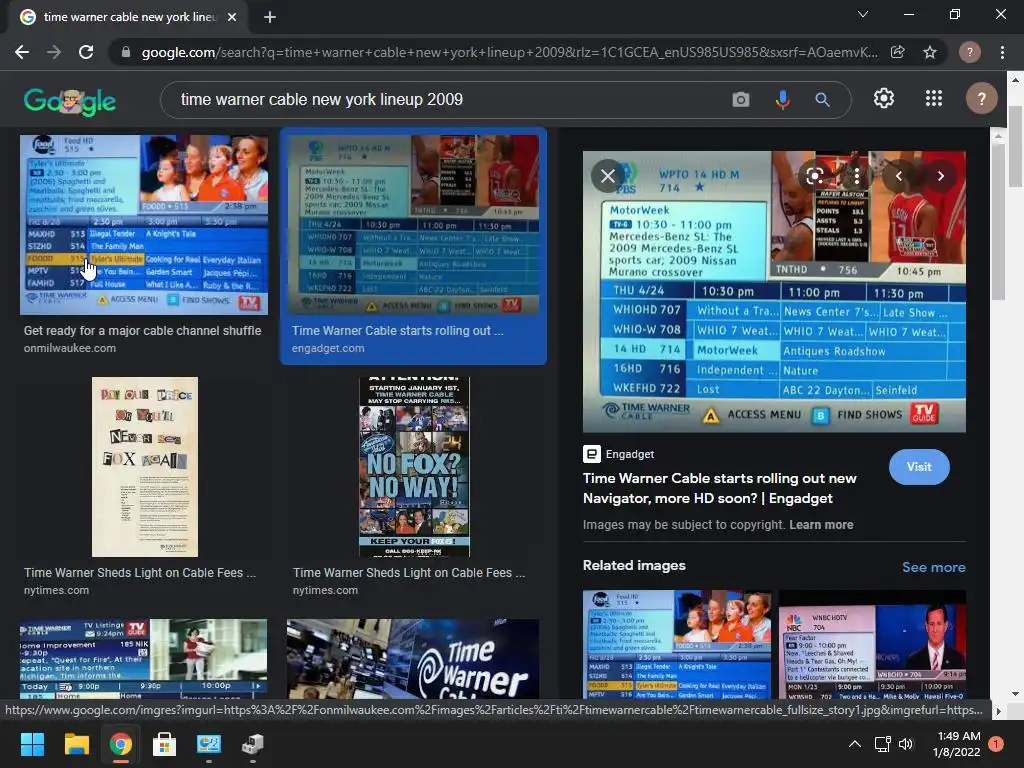Open the tab search chevron
Image resolution: width=1024 pixels, height=768 pixels.
point(863,14)
